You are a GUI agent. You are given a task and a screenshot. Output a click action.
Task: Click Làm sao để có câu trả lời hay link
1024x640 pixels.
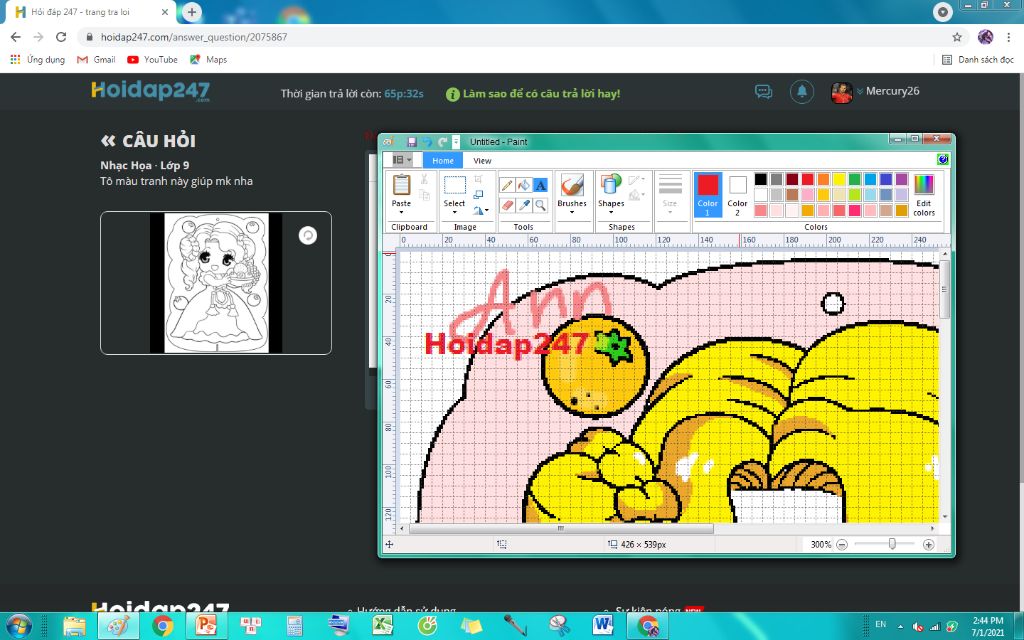tap(533, 93)
